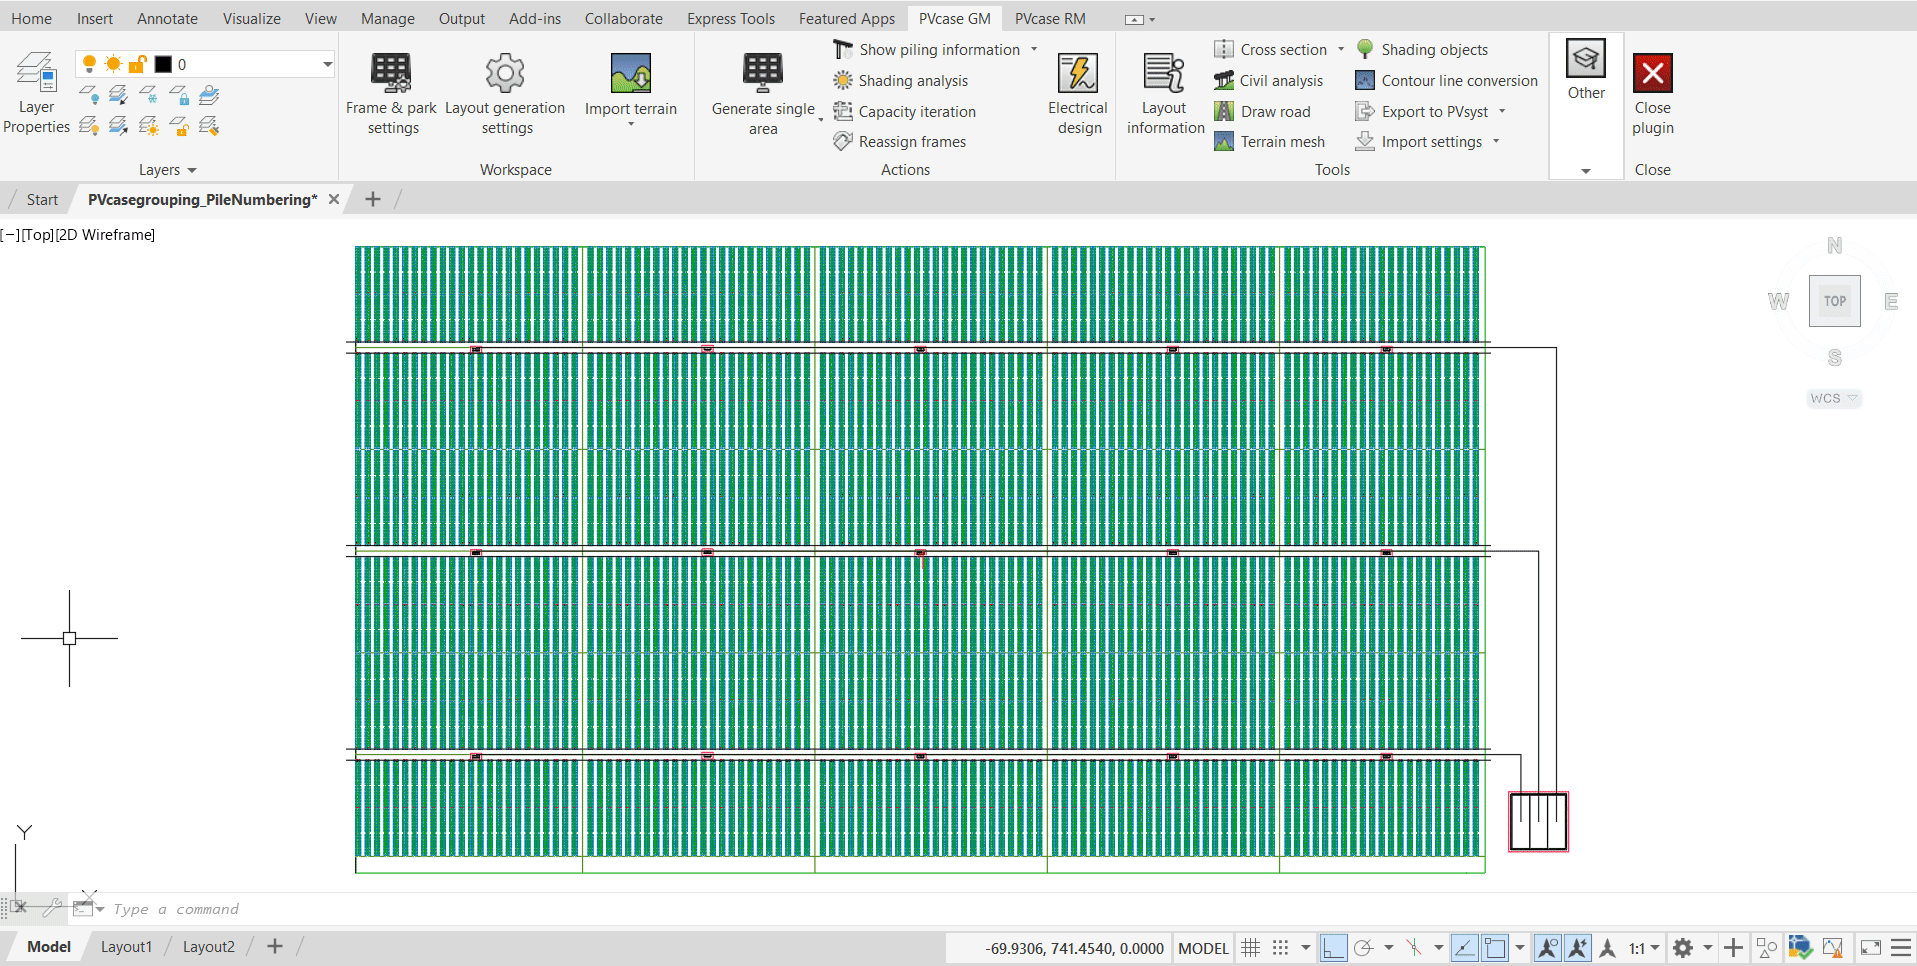Viewport: 1917px width, 966px height.
Task: Expand the Show piling information dropdown
Action: pos(1034,49)
